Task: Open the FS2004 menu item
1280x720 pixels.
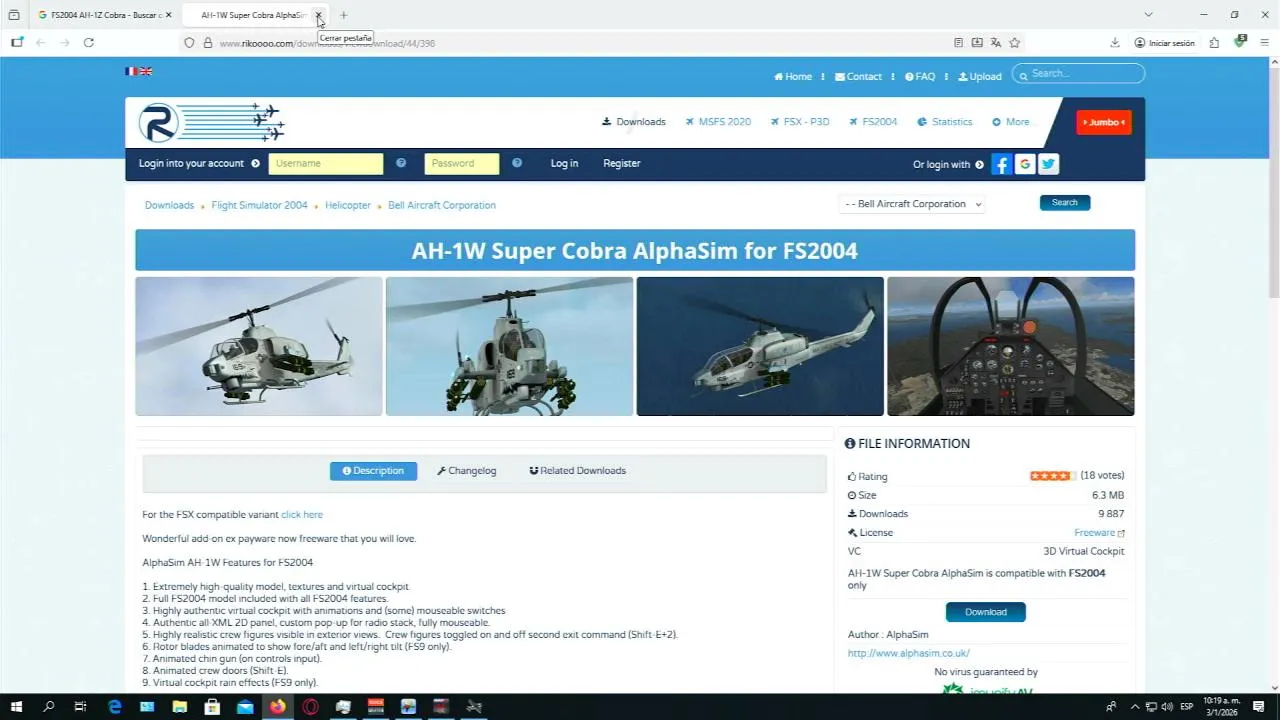Action: [x=873, y=122]
